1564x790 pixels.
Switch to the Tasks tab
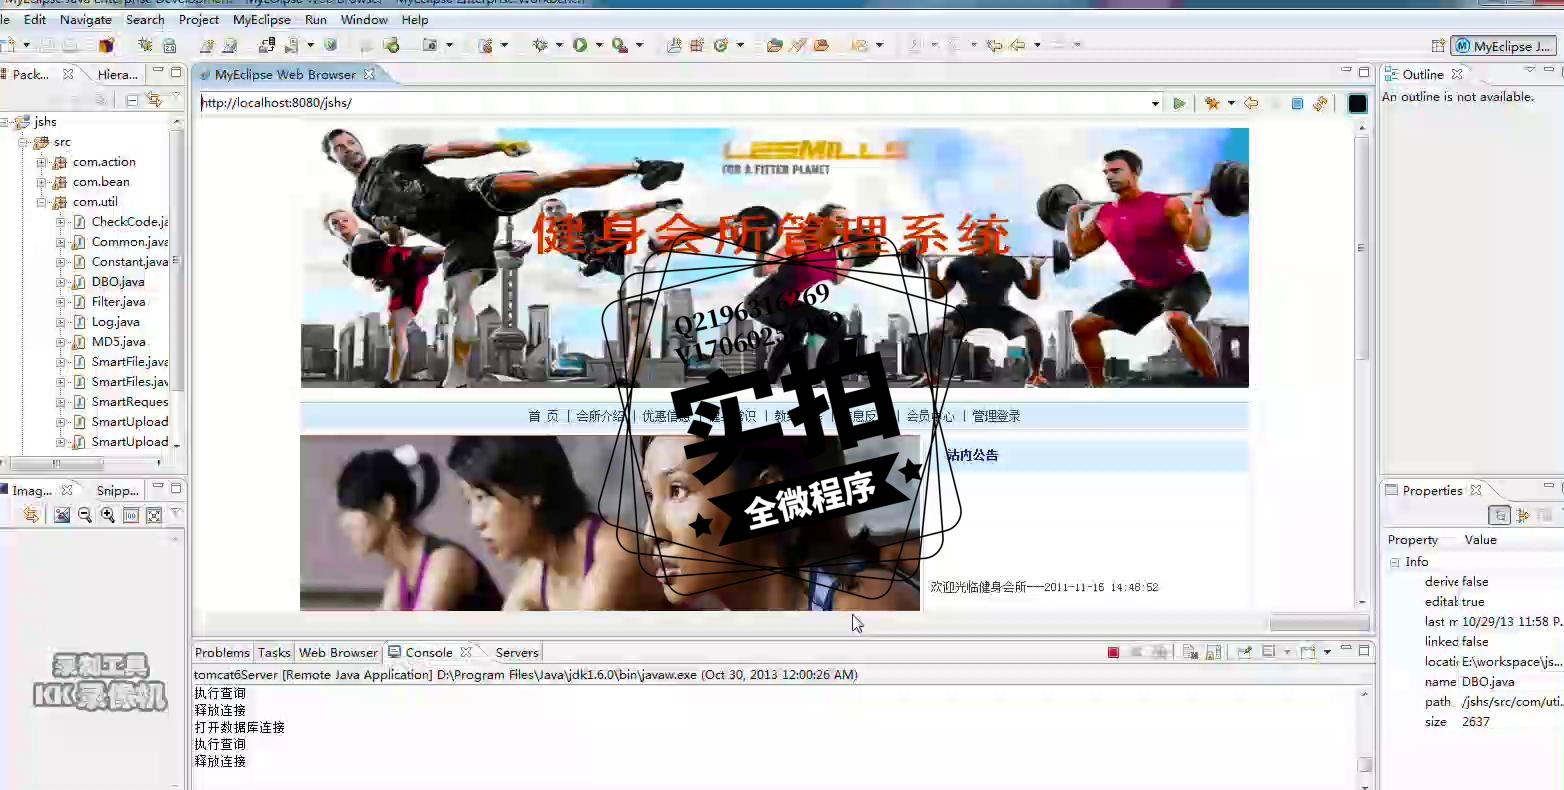pos(274,652)
